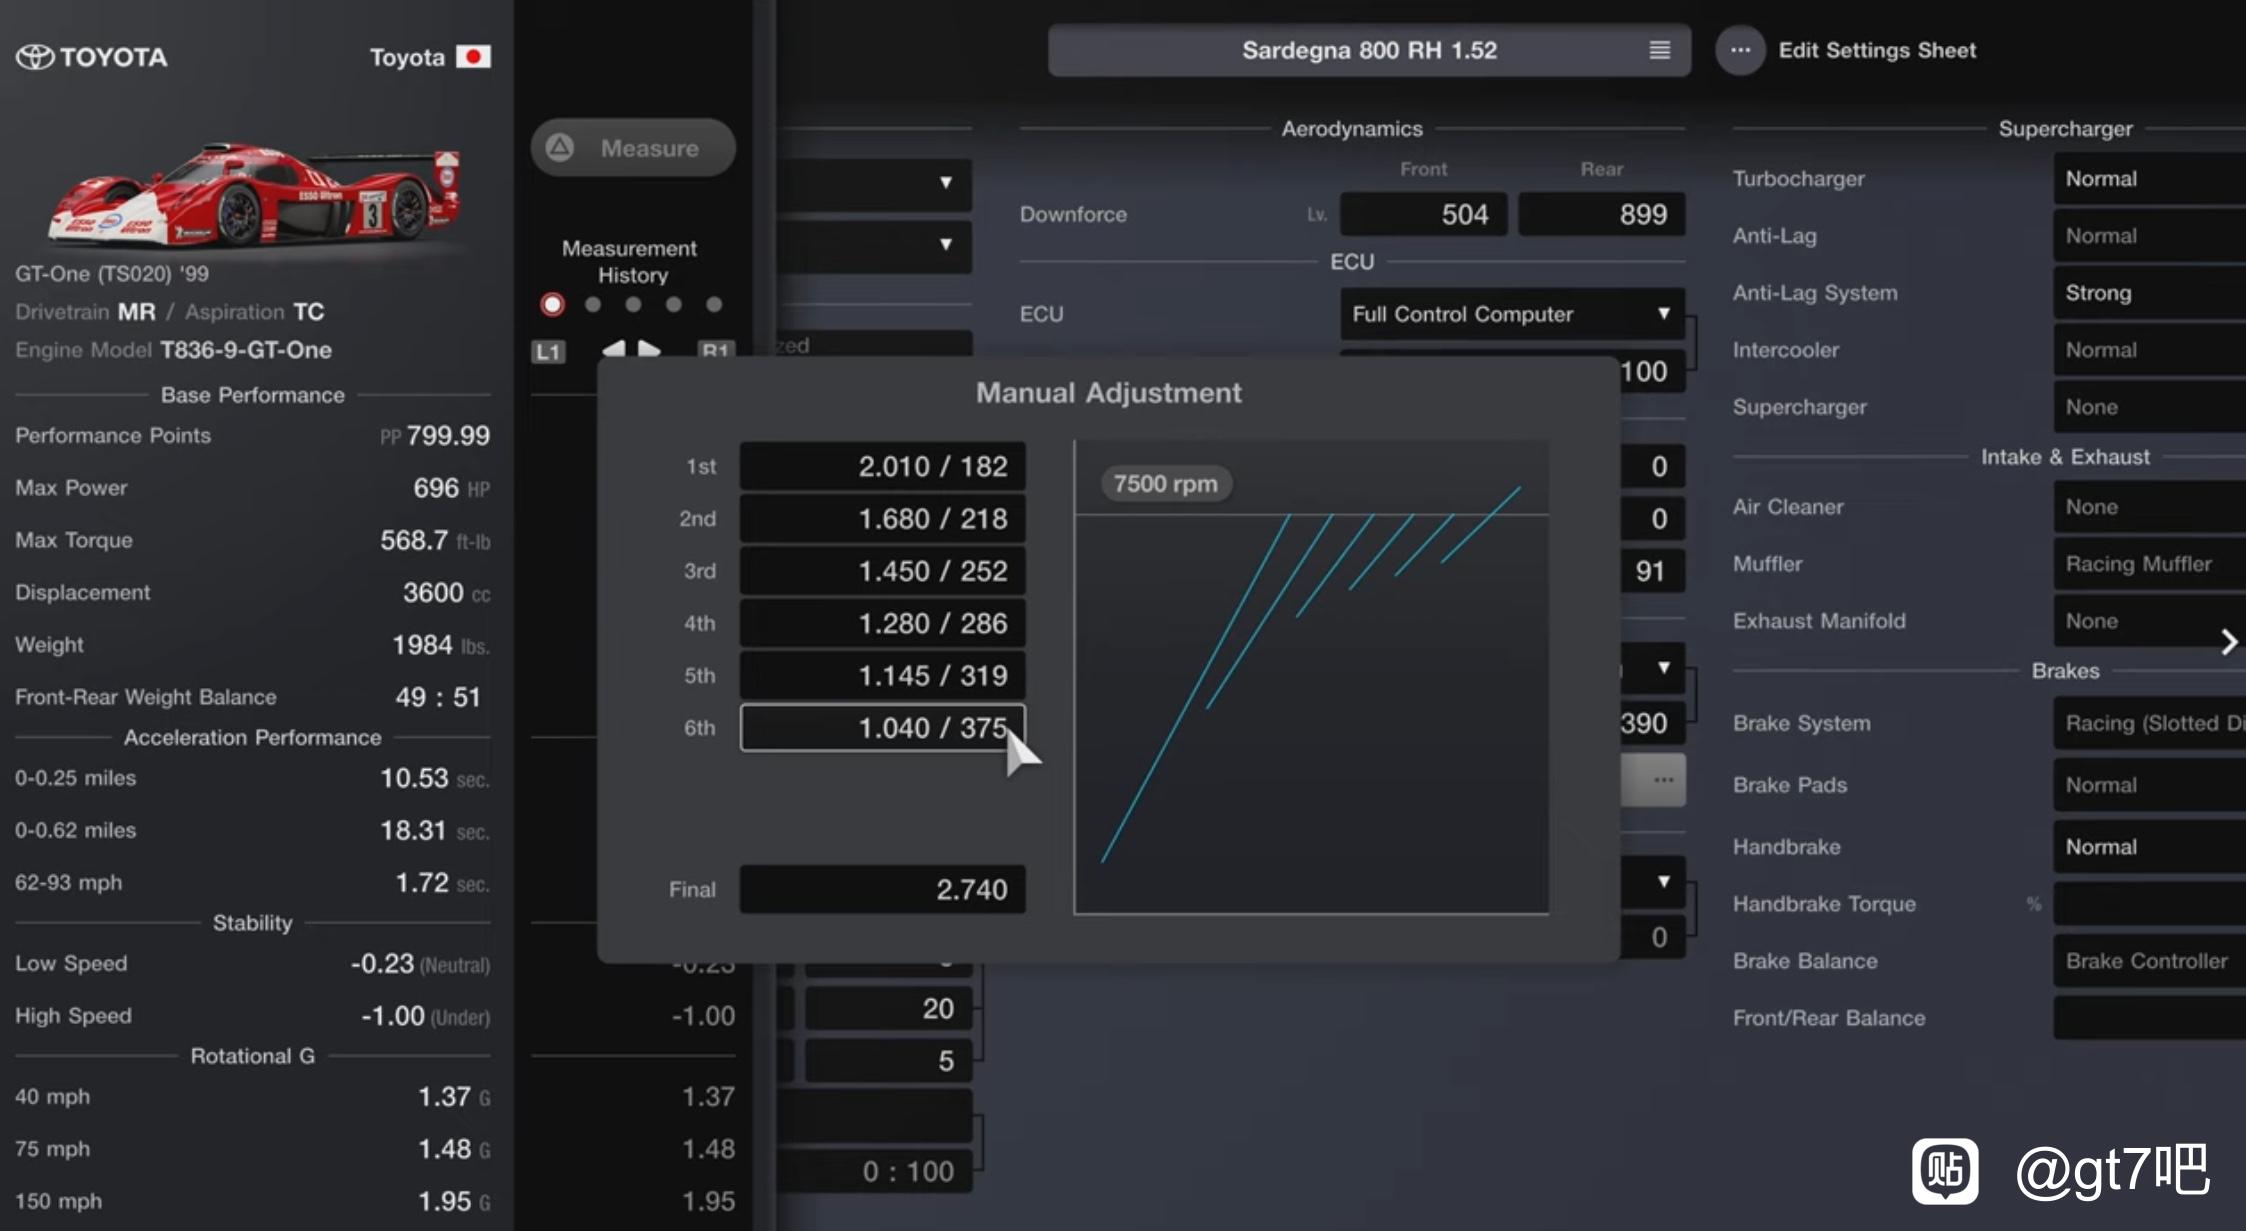
Task: Select Intercooler Normal setting
Action: 2149,350
